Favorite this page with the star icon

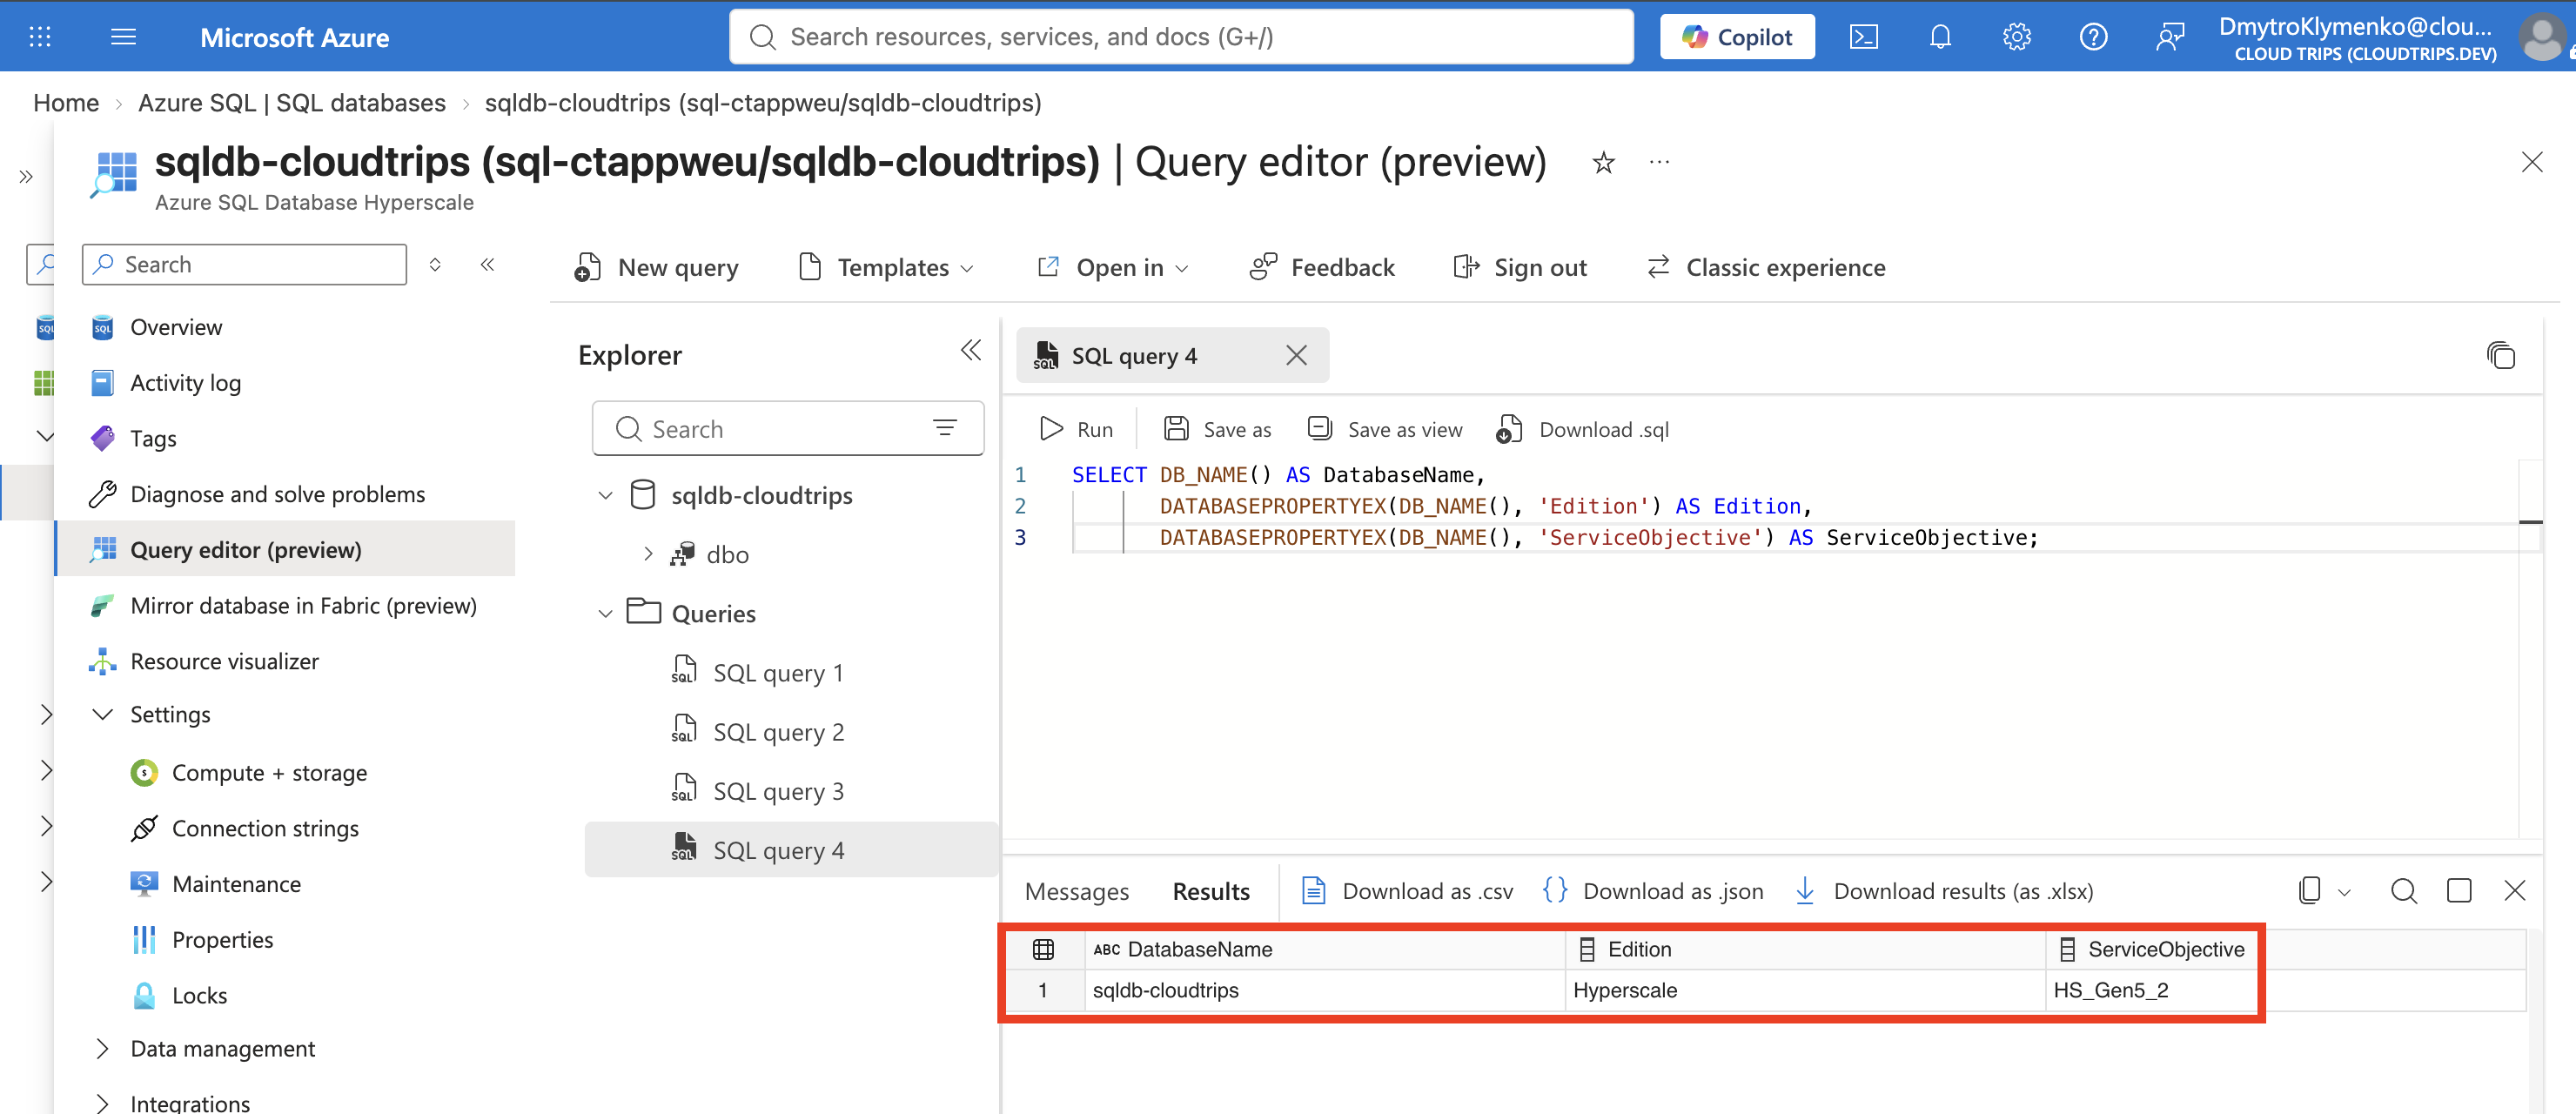click(1603, 162)
